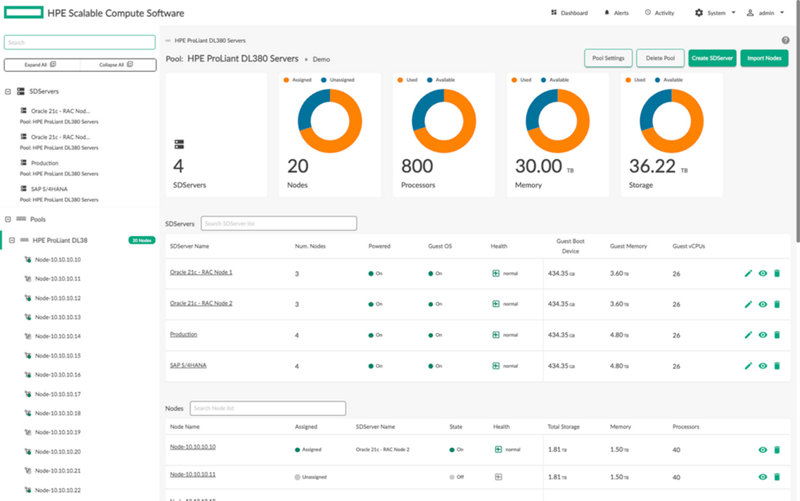This screenshot has height=501, width=800.
Task: Collapse the Pools tree section
Action: click(x=8, y=219)
